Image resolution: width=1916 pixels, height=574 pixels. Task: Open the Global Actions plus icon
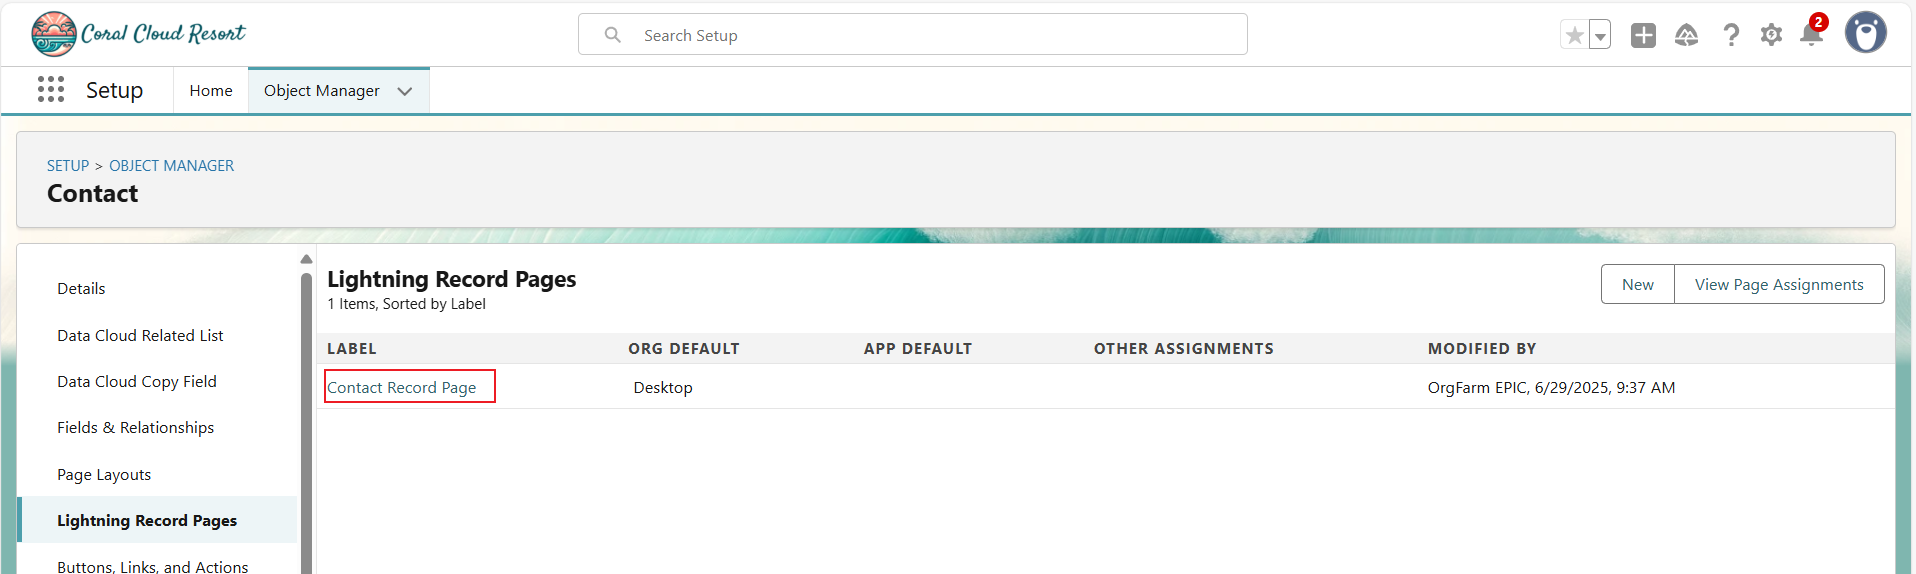point(1643,35)
